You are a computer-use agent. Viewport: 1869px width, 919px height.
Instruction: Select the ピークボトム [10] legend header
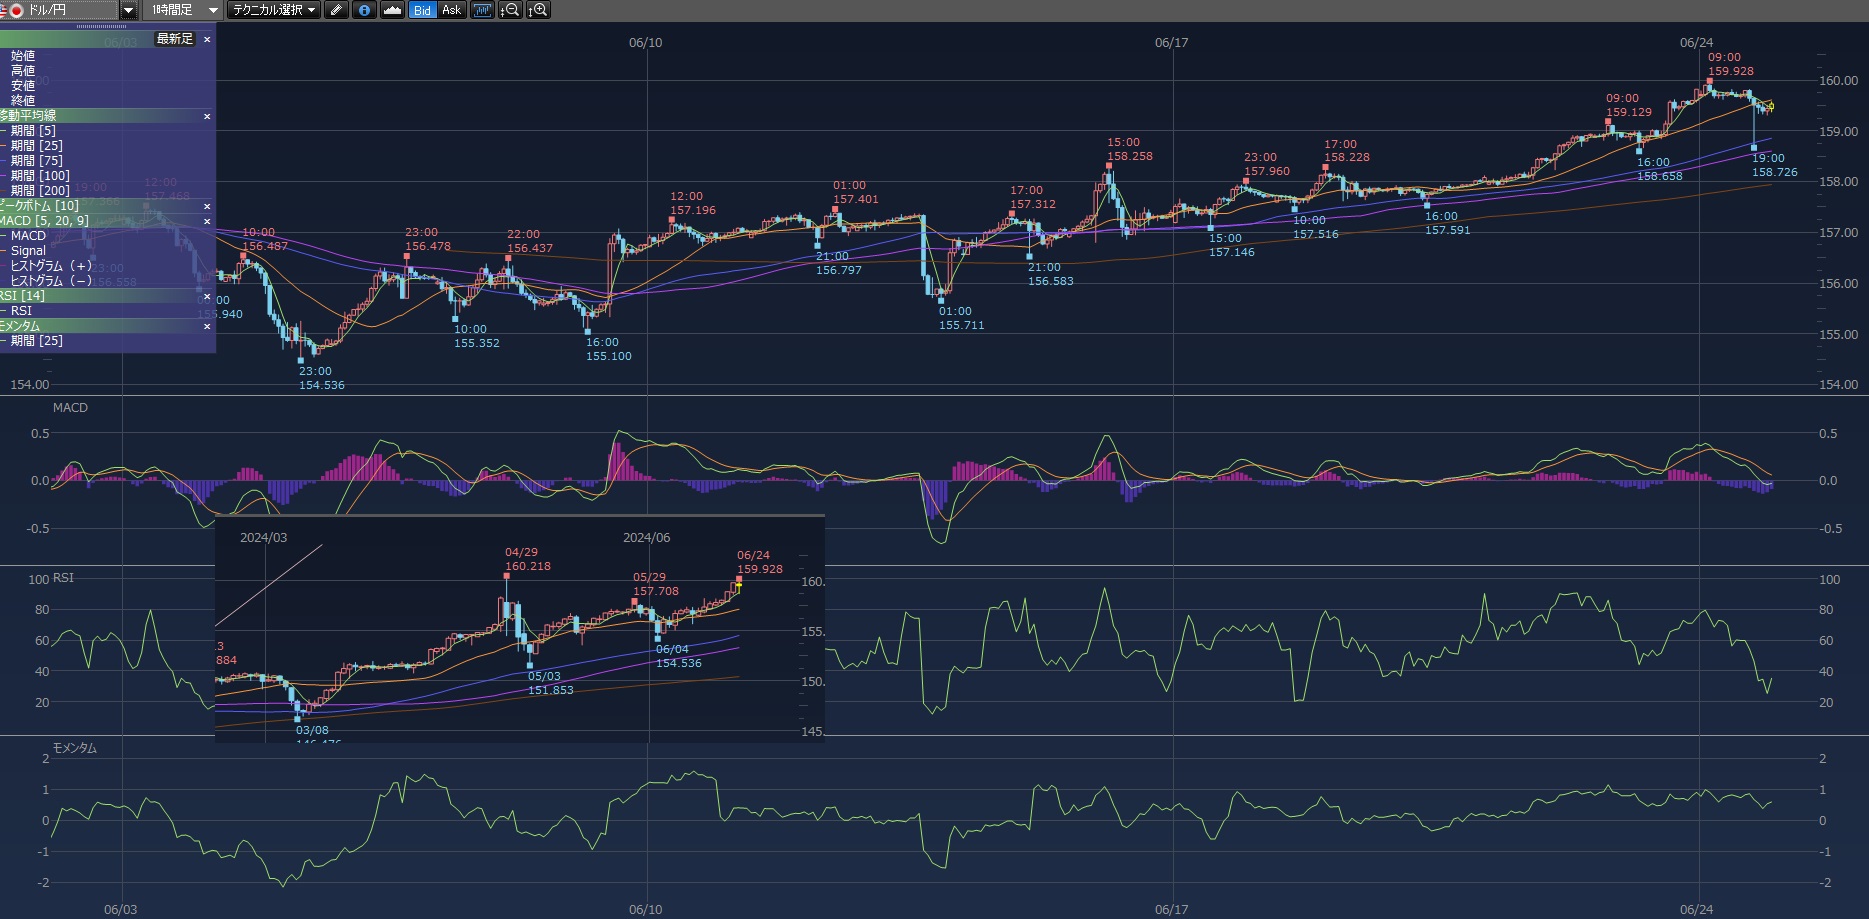coord(40,206)
